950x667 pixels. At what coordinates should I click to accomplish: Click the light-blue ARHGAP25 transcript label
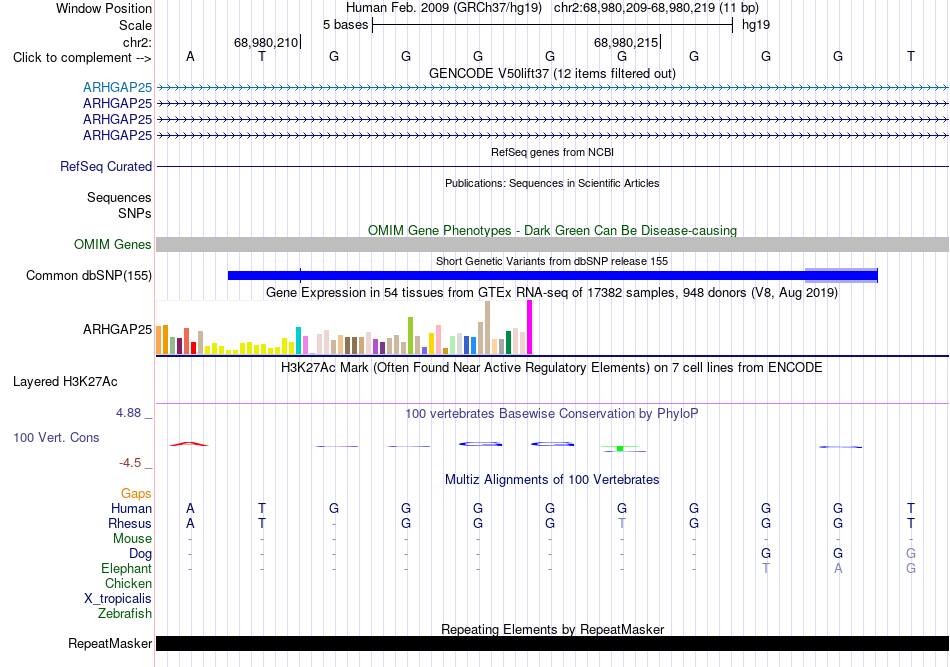[118, 87]
